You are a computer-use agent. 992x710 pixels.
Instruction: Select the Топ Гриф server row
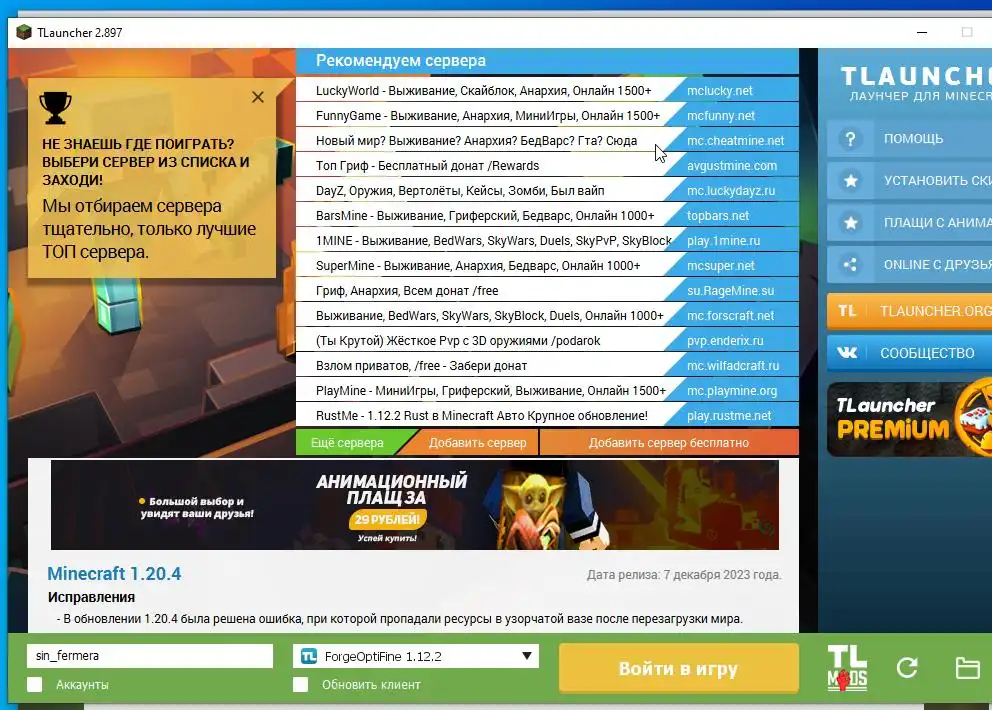point(547,166)
